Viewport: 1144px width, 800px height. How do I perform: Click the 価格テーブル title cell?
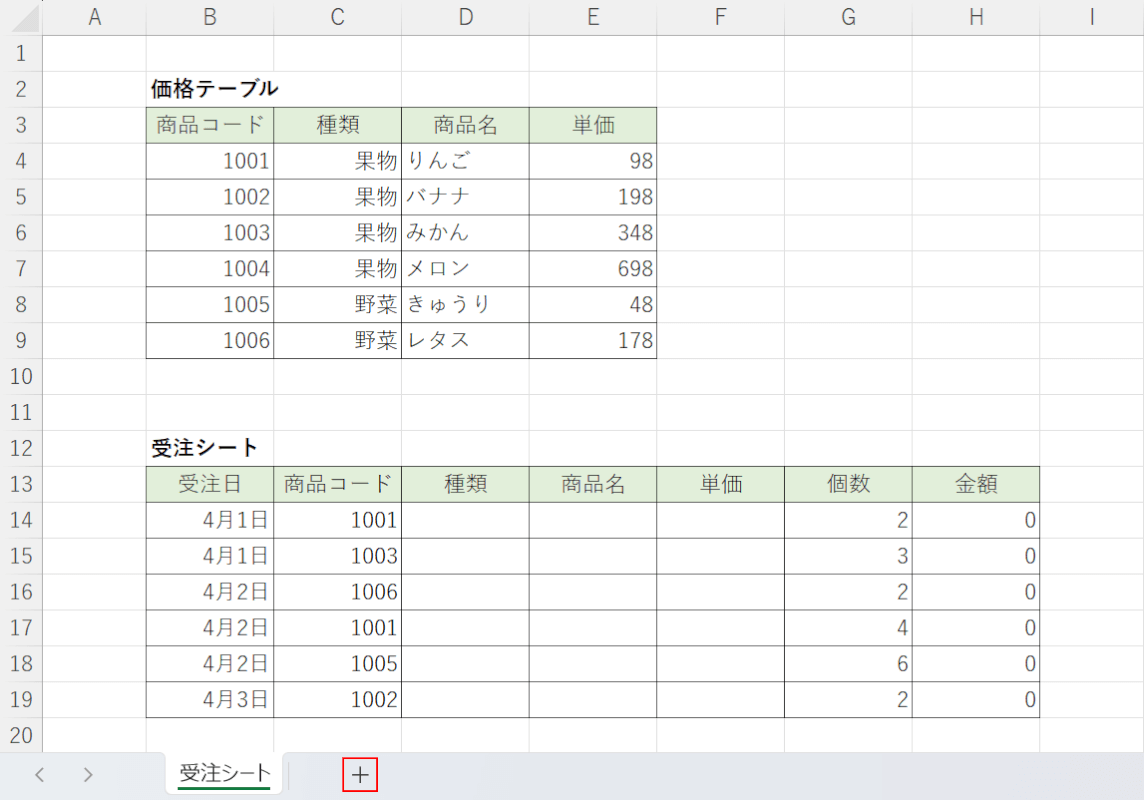[210, 89]
